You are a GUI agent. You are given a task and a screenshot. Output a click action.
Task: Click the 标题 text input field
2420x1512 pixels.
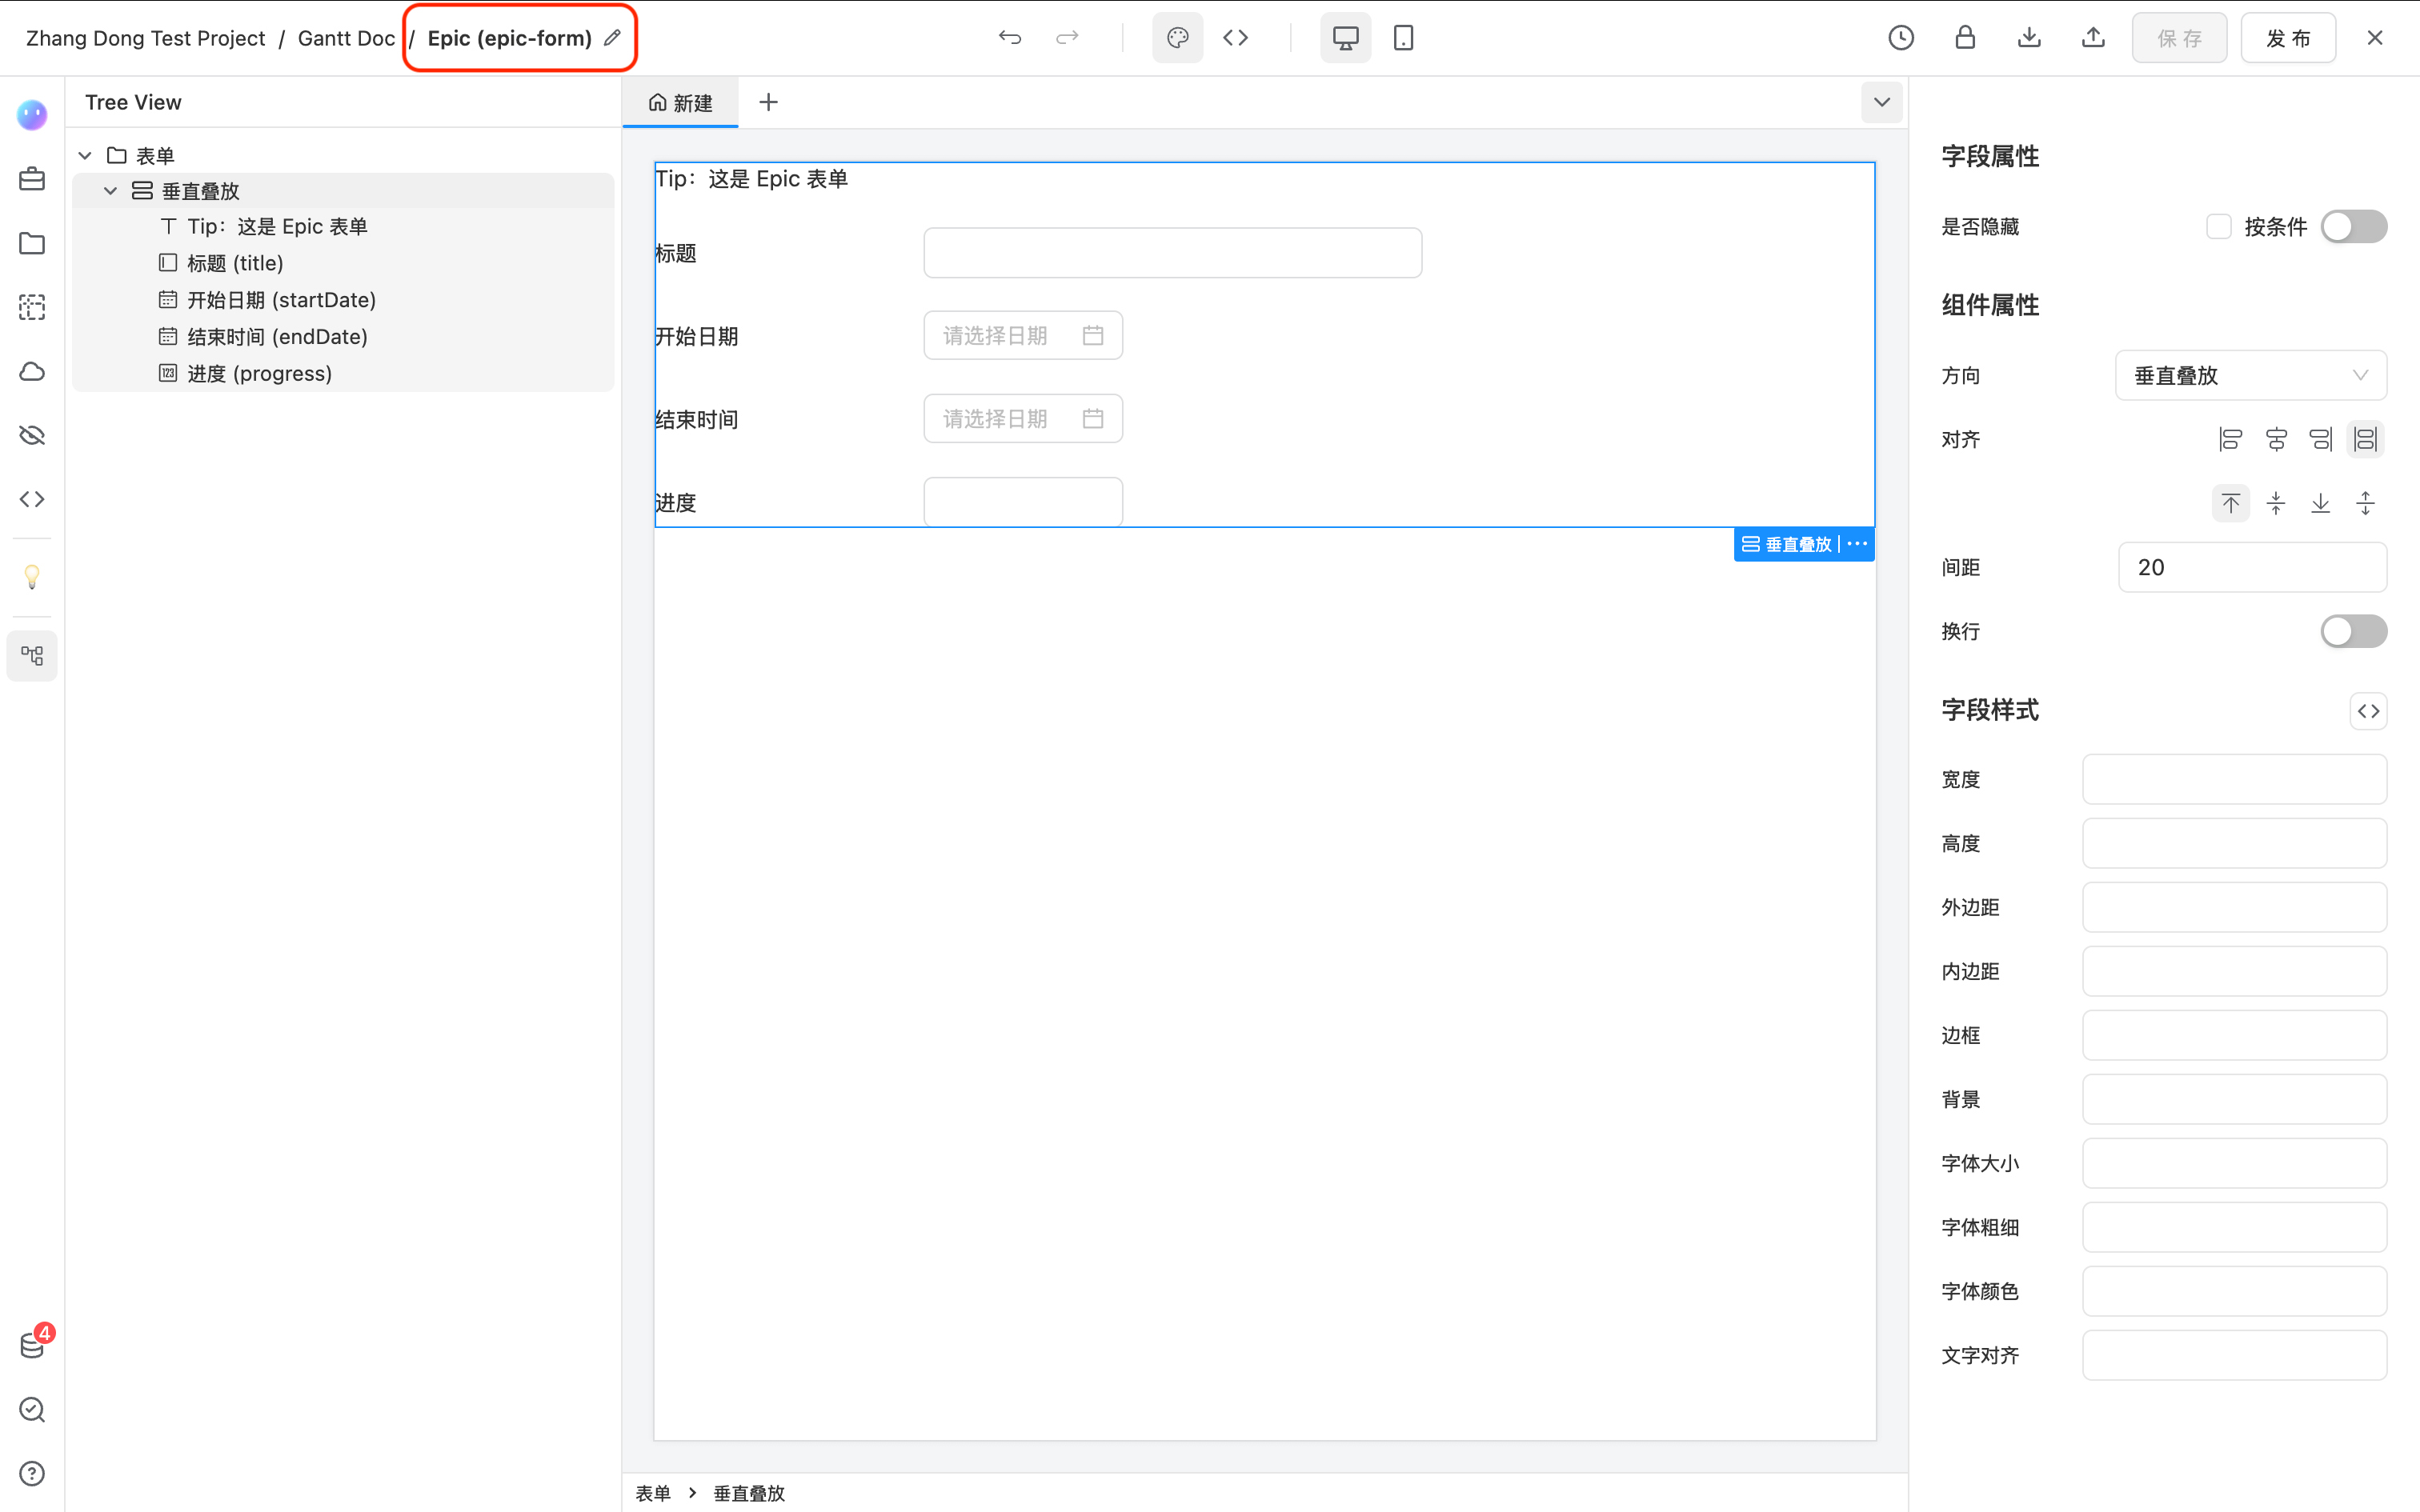tap(1173, 252)
